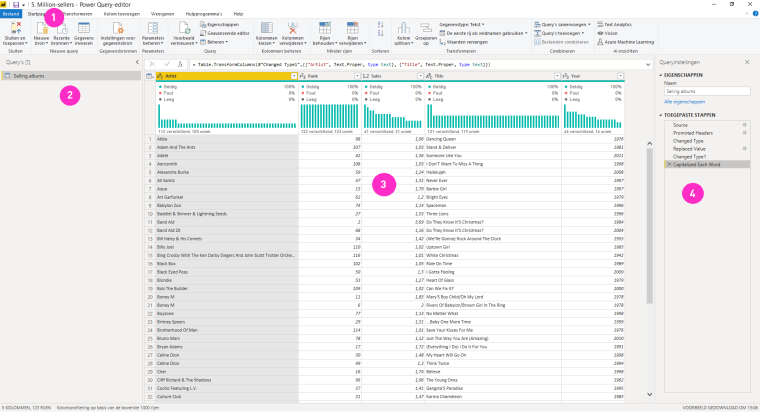This screenshot has height=412, width=760.
Task: Open gear settings of Source step
Action: 745,125
